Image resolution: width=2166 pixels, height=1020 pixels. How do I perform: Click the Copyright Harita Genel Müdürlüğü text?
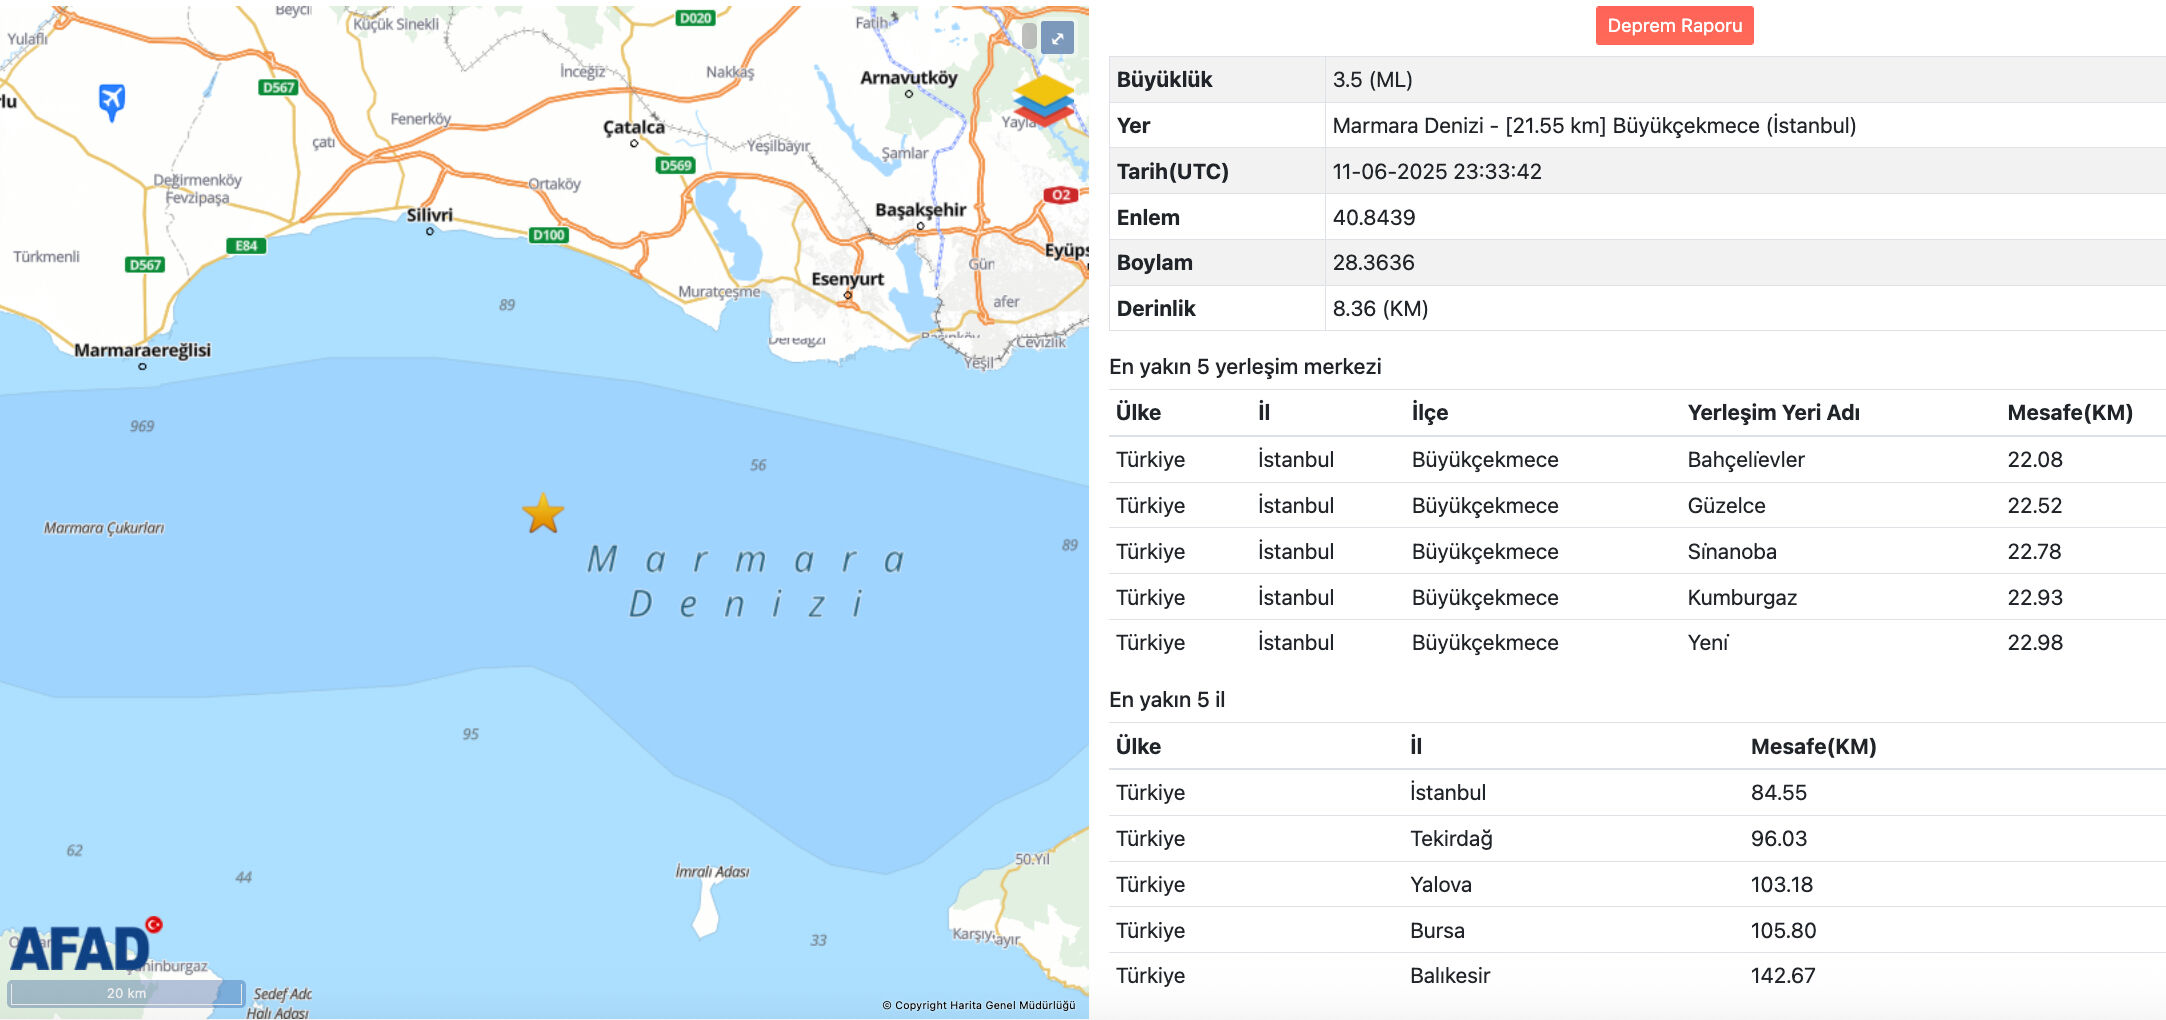click(x=981, y=1004)
